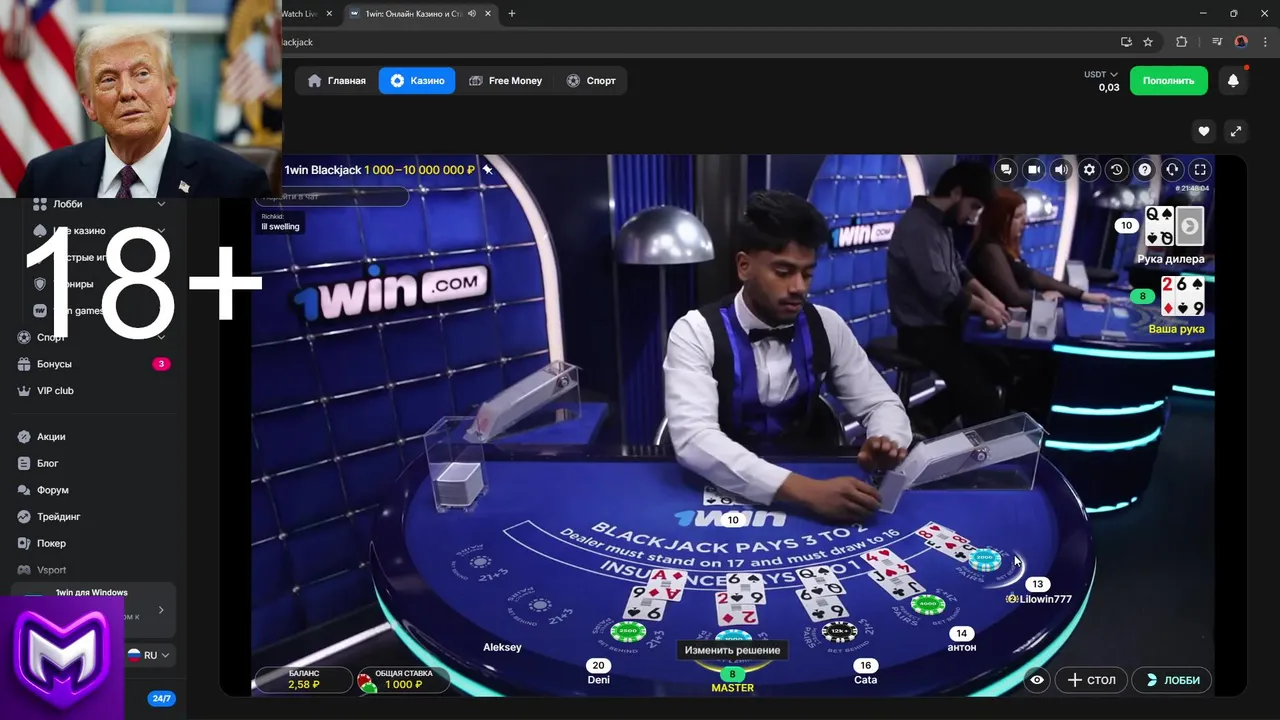This screenshot has height=720, width=1280.
Task: Open the RU language dropdown
Action: coord(149,656)
